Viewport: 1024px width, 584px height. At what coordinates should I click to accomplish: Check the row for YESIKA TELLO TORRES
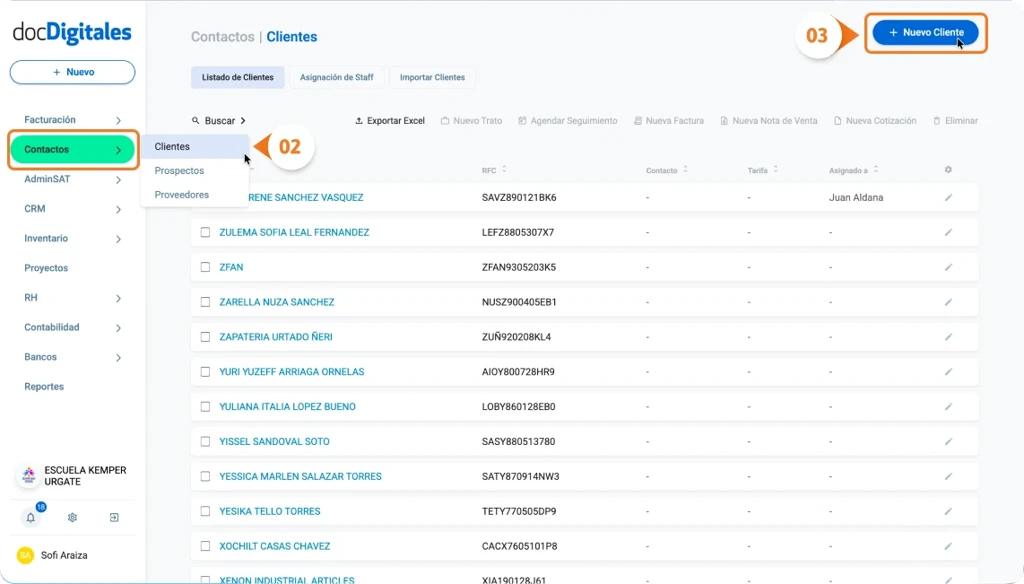203,512
